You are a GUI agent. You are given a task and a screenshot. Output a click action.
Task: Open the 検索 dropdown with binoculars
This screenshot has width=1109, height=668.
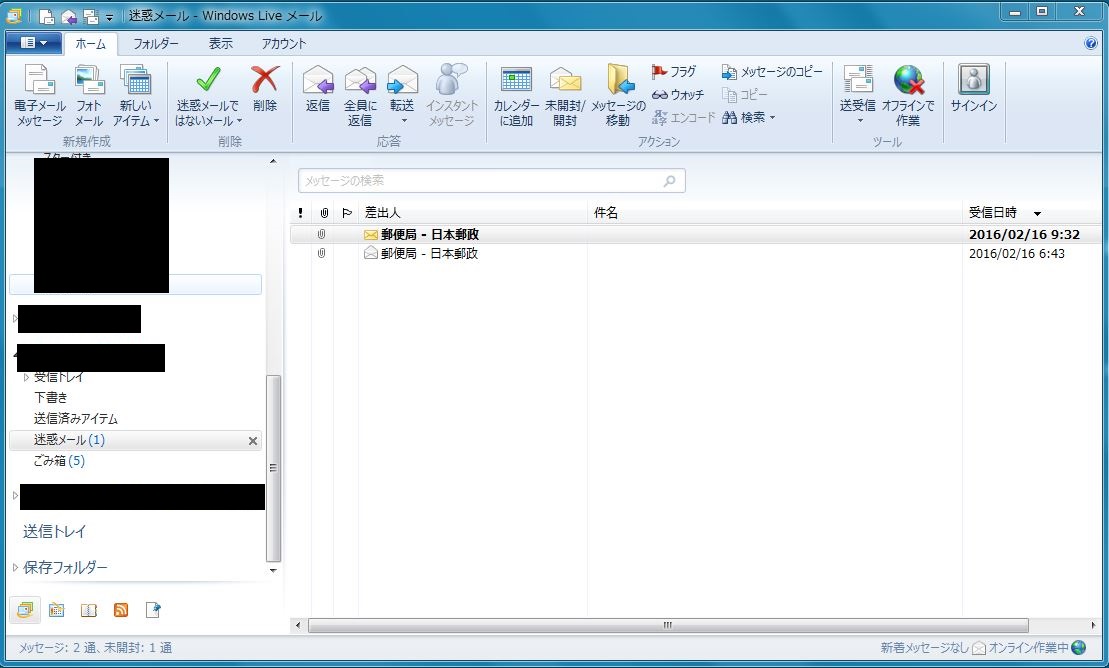(748, 117)
